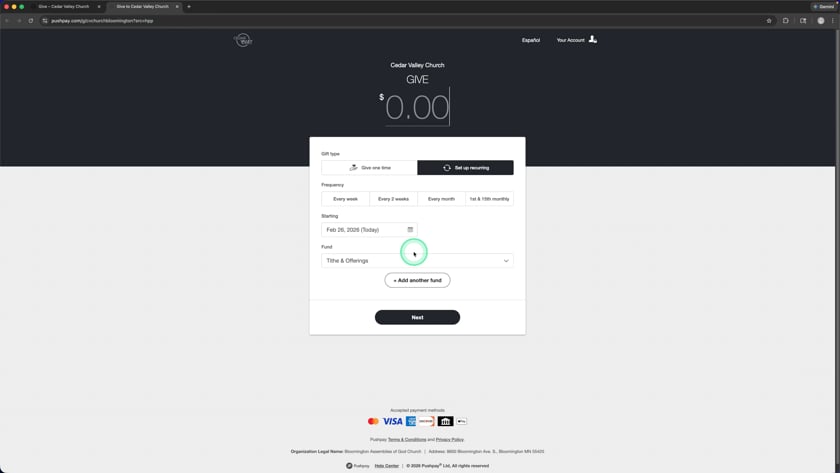Close the first Give - Cedar Valley Church tab
This screenshot has height=473, width=840.
pos(99,6)
